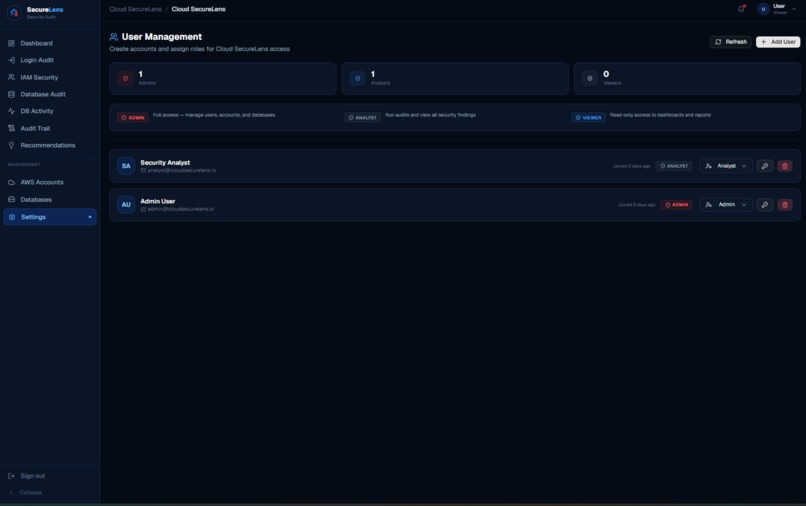The width and height of the screenshot is (806, 506).
Task: Open notifications bell
Action: point(741,9)
